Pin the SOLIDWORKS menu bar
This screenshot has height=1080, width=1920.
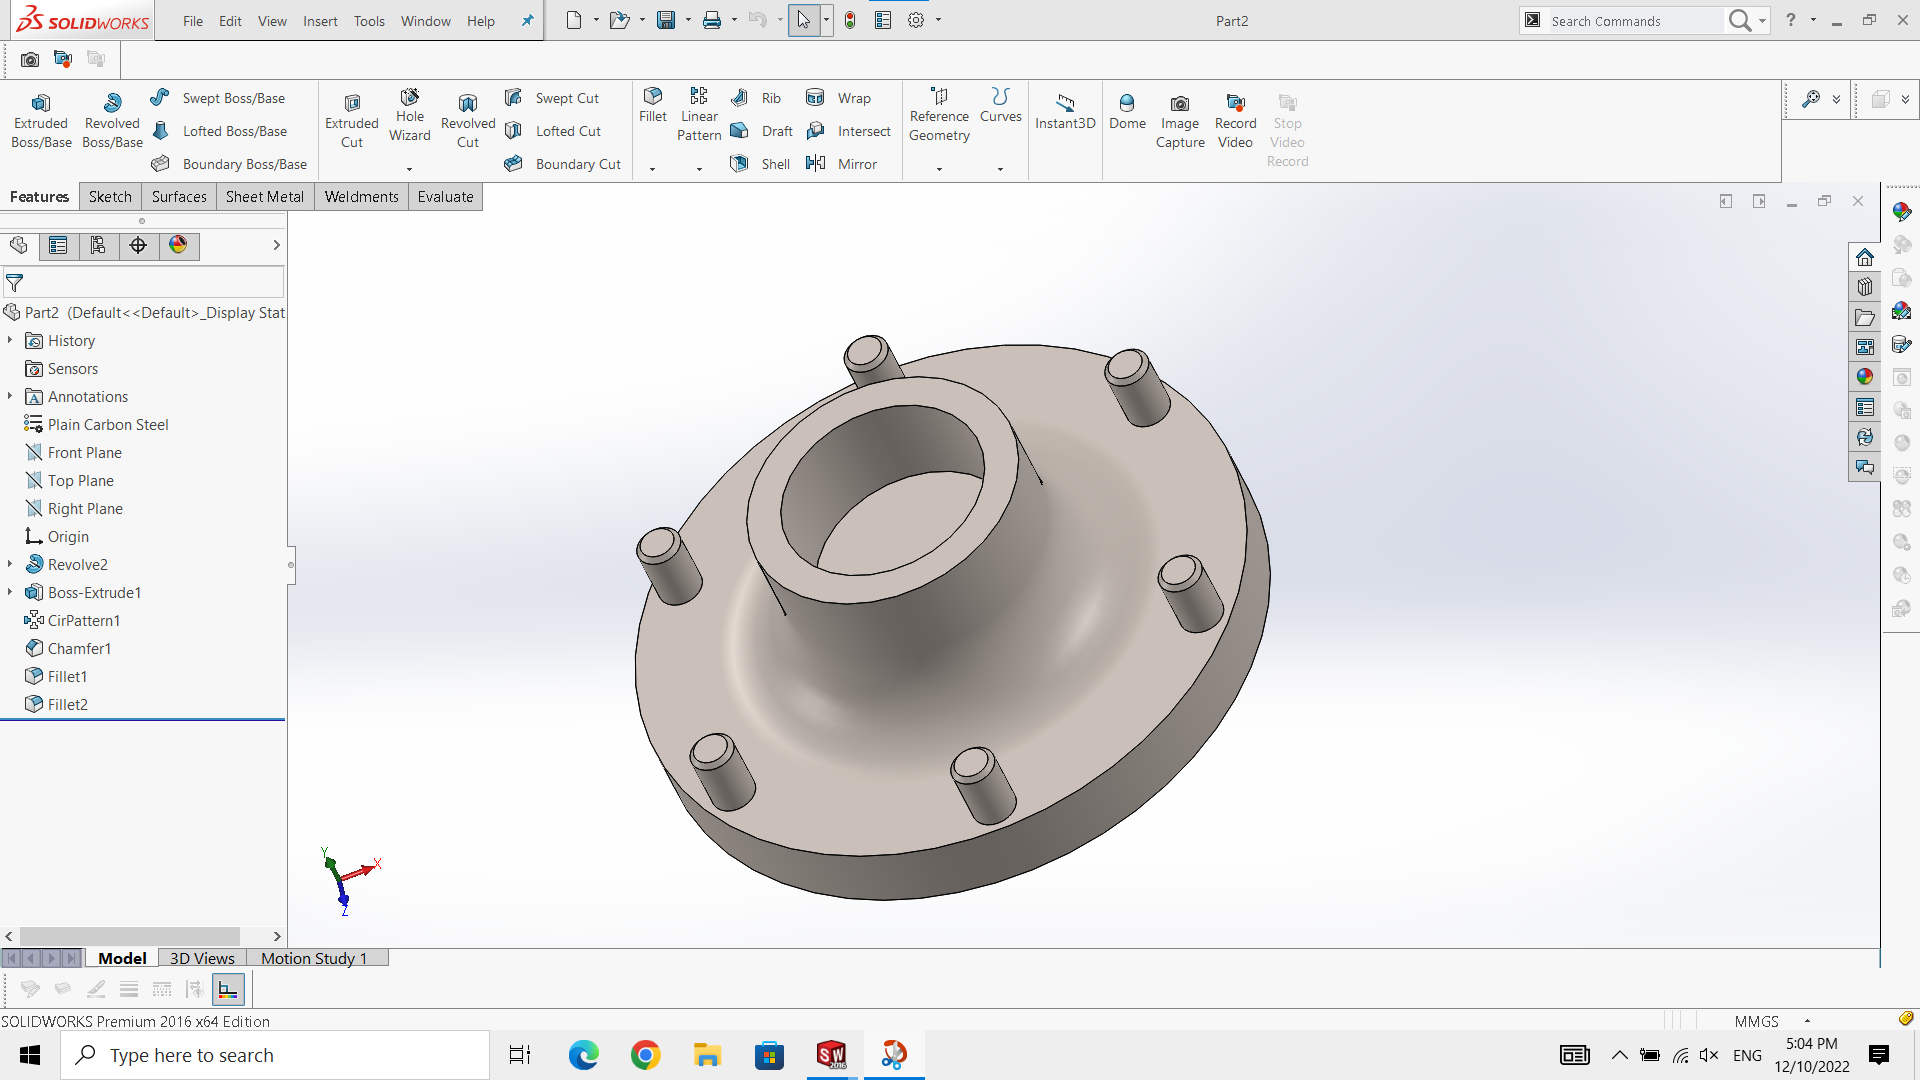point(527,20)
